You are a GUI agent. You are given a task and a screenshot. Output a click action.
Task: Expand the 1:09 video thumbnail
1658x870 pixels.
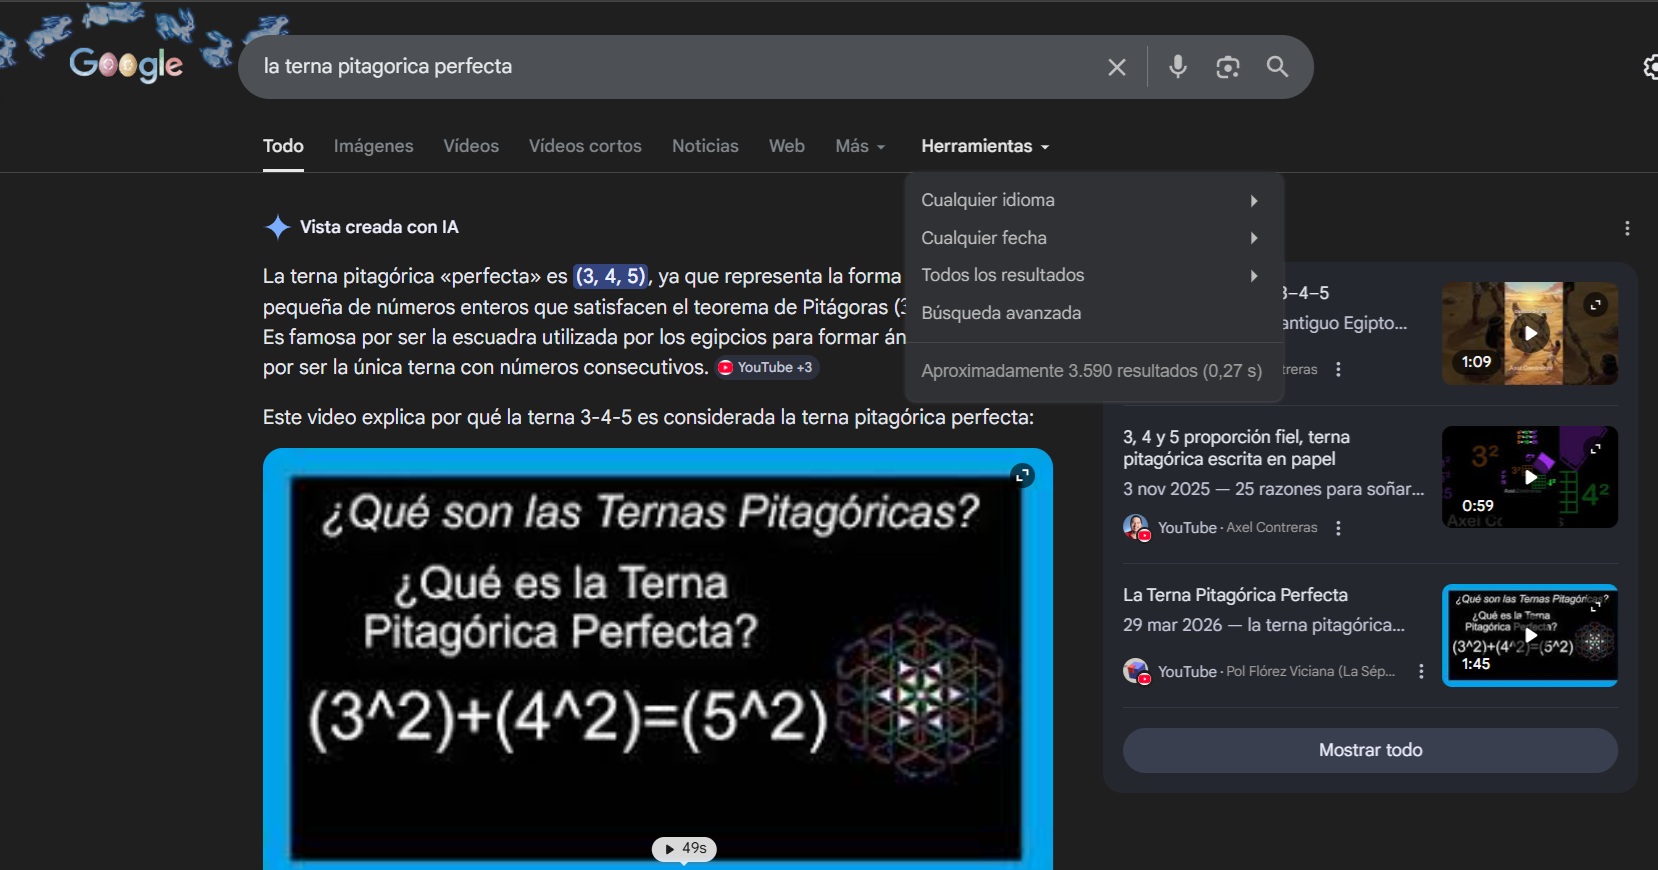[1596, 304]
